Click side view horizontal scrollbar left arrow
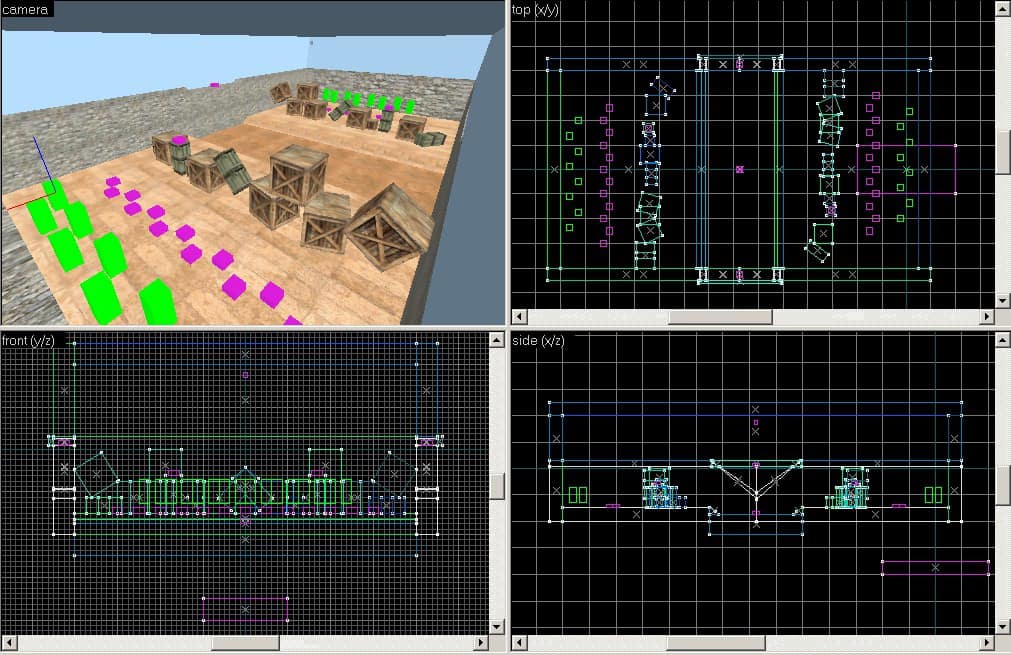The width and height of the screenshot is (1011, 655). pyautogui.click(x=519, y=642)
